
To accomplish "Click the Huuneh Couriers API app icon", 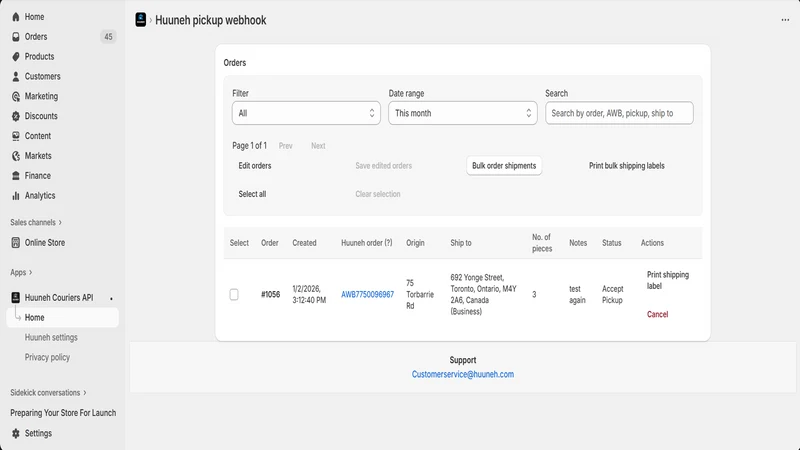I will (16, 297).
